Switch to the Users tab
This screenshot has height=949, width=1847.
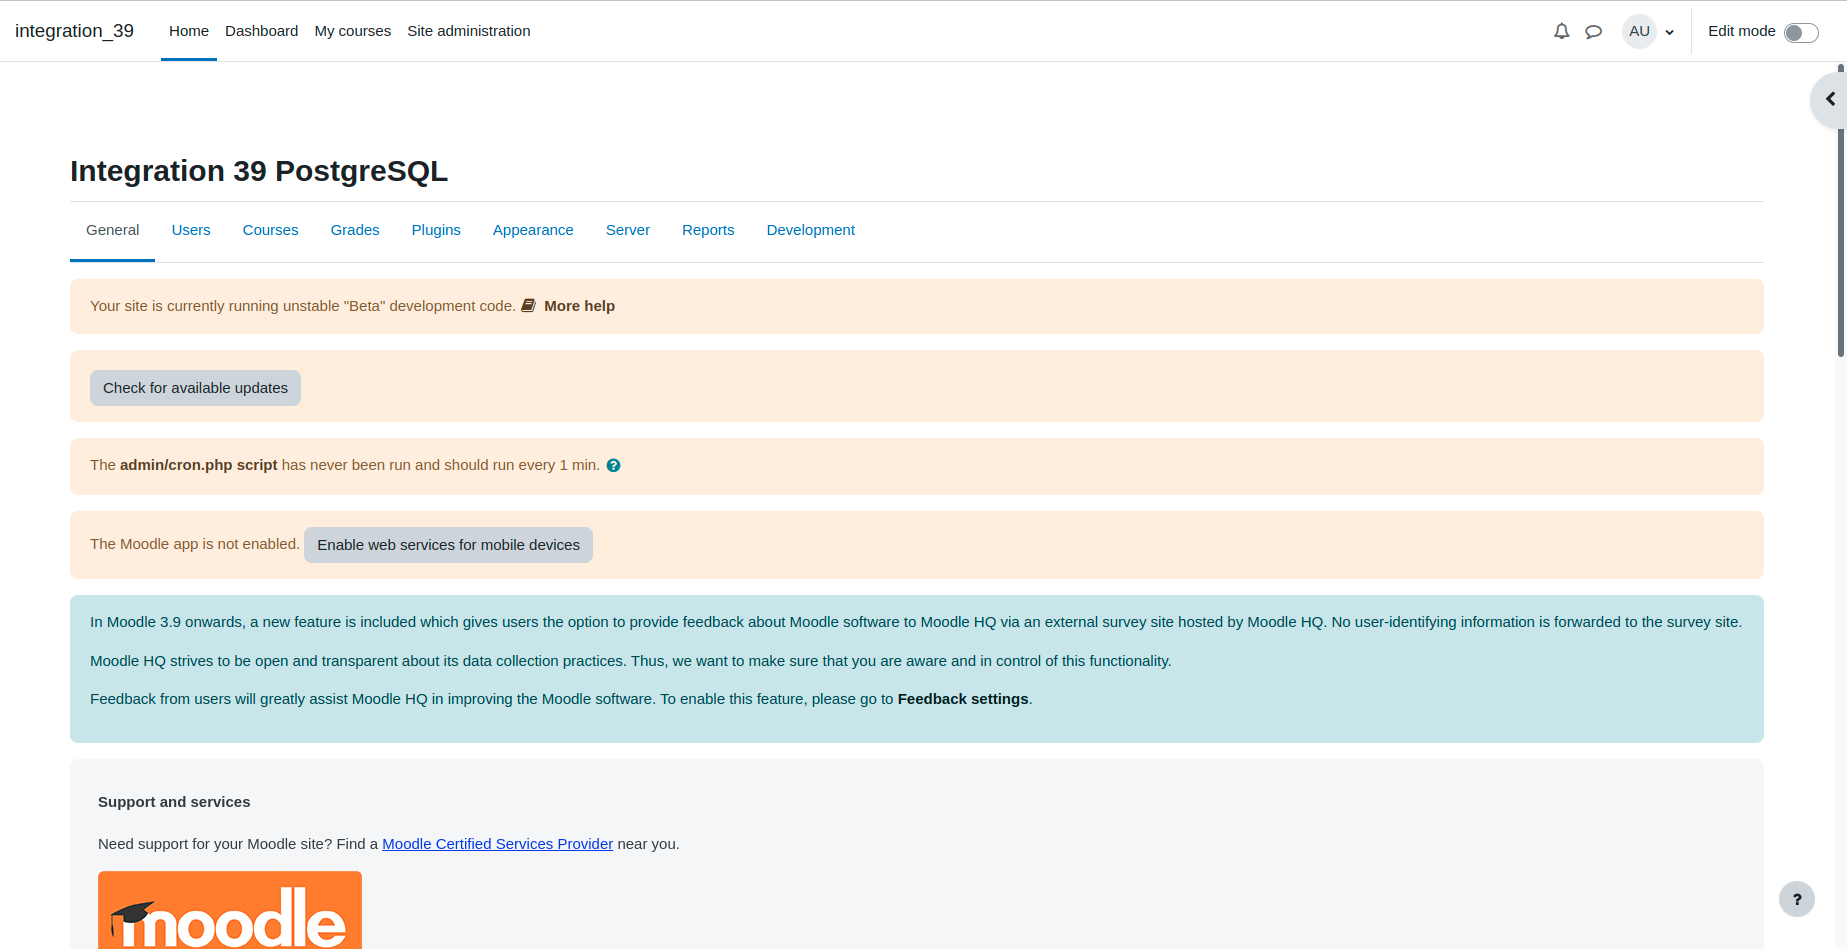pos(191,230)
